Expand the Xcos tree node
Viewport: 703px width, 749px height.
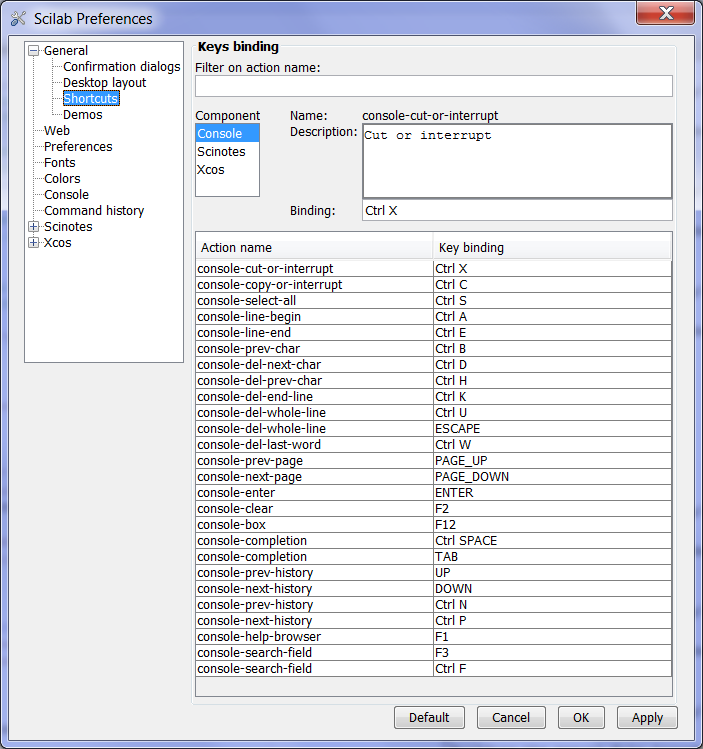pos(34,243)
